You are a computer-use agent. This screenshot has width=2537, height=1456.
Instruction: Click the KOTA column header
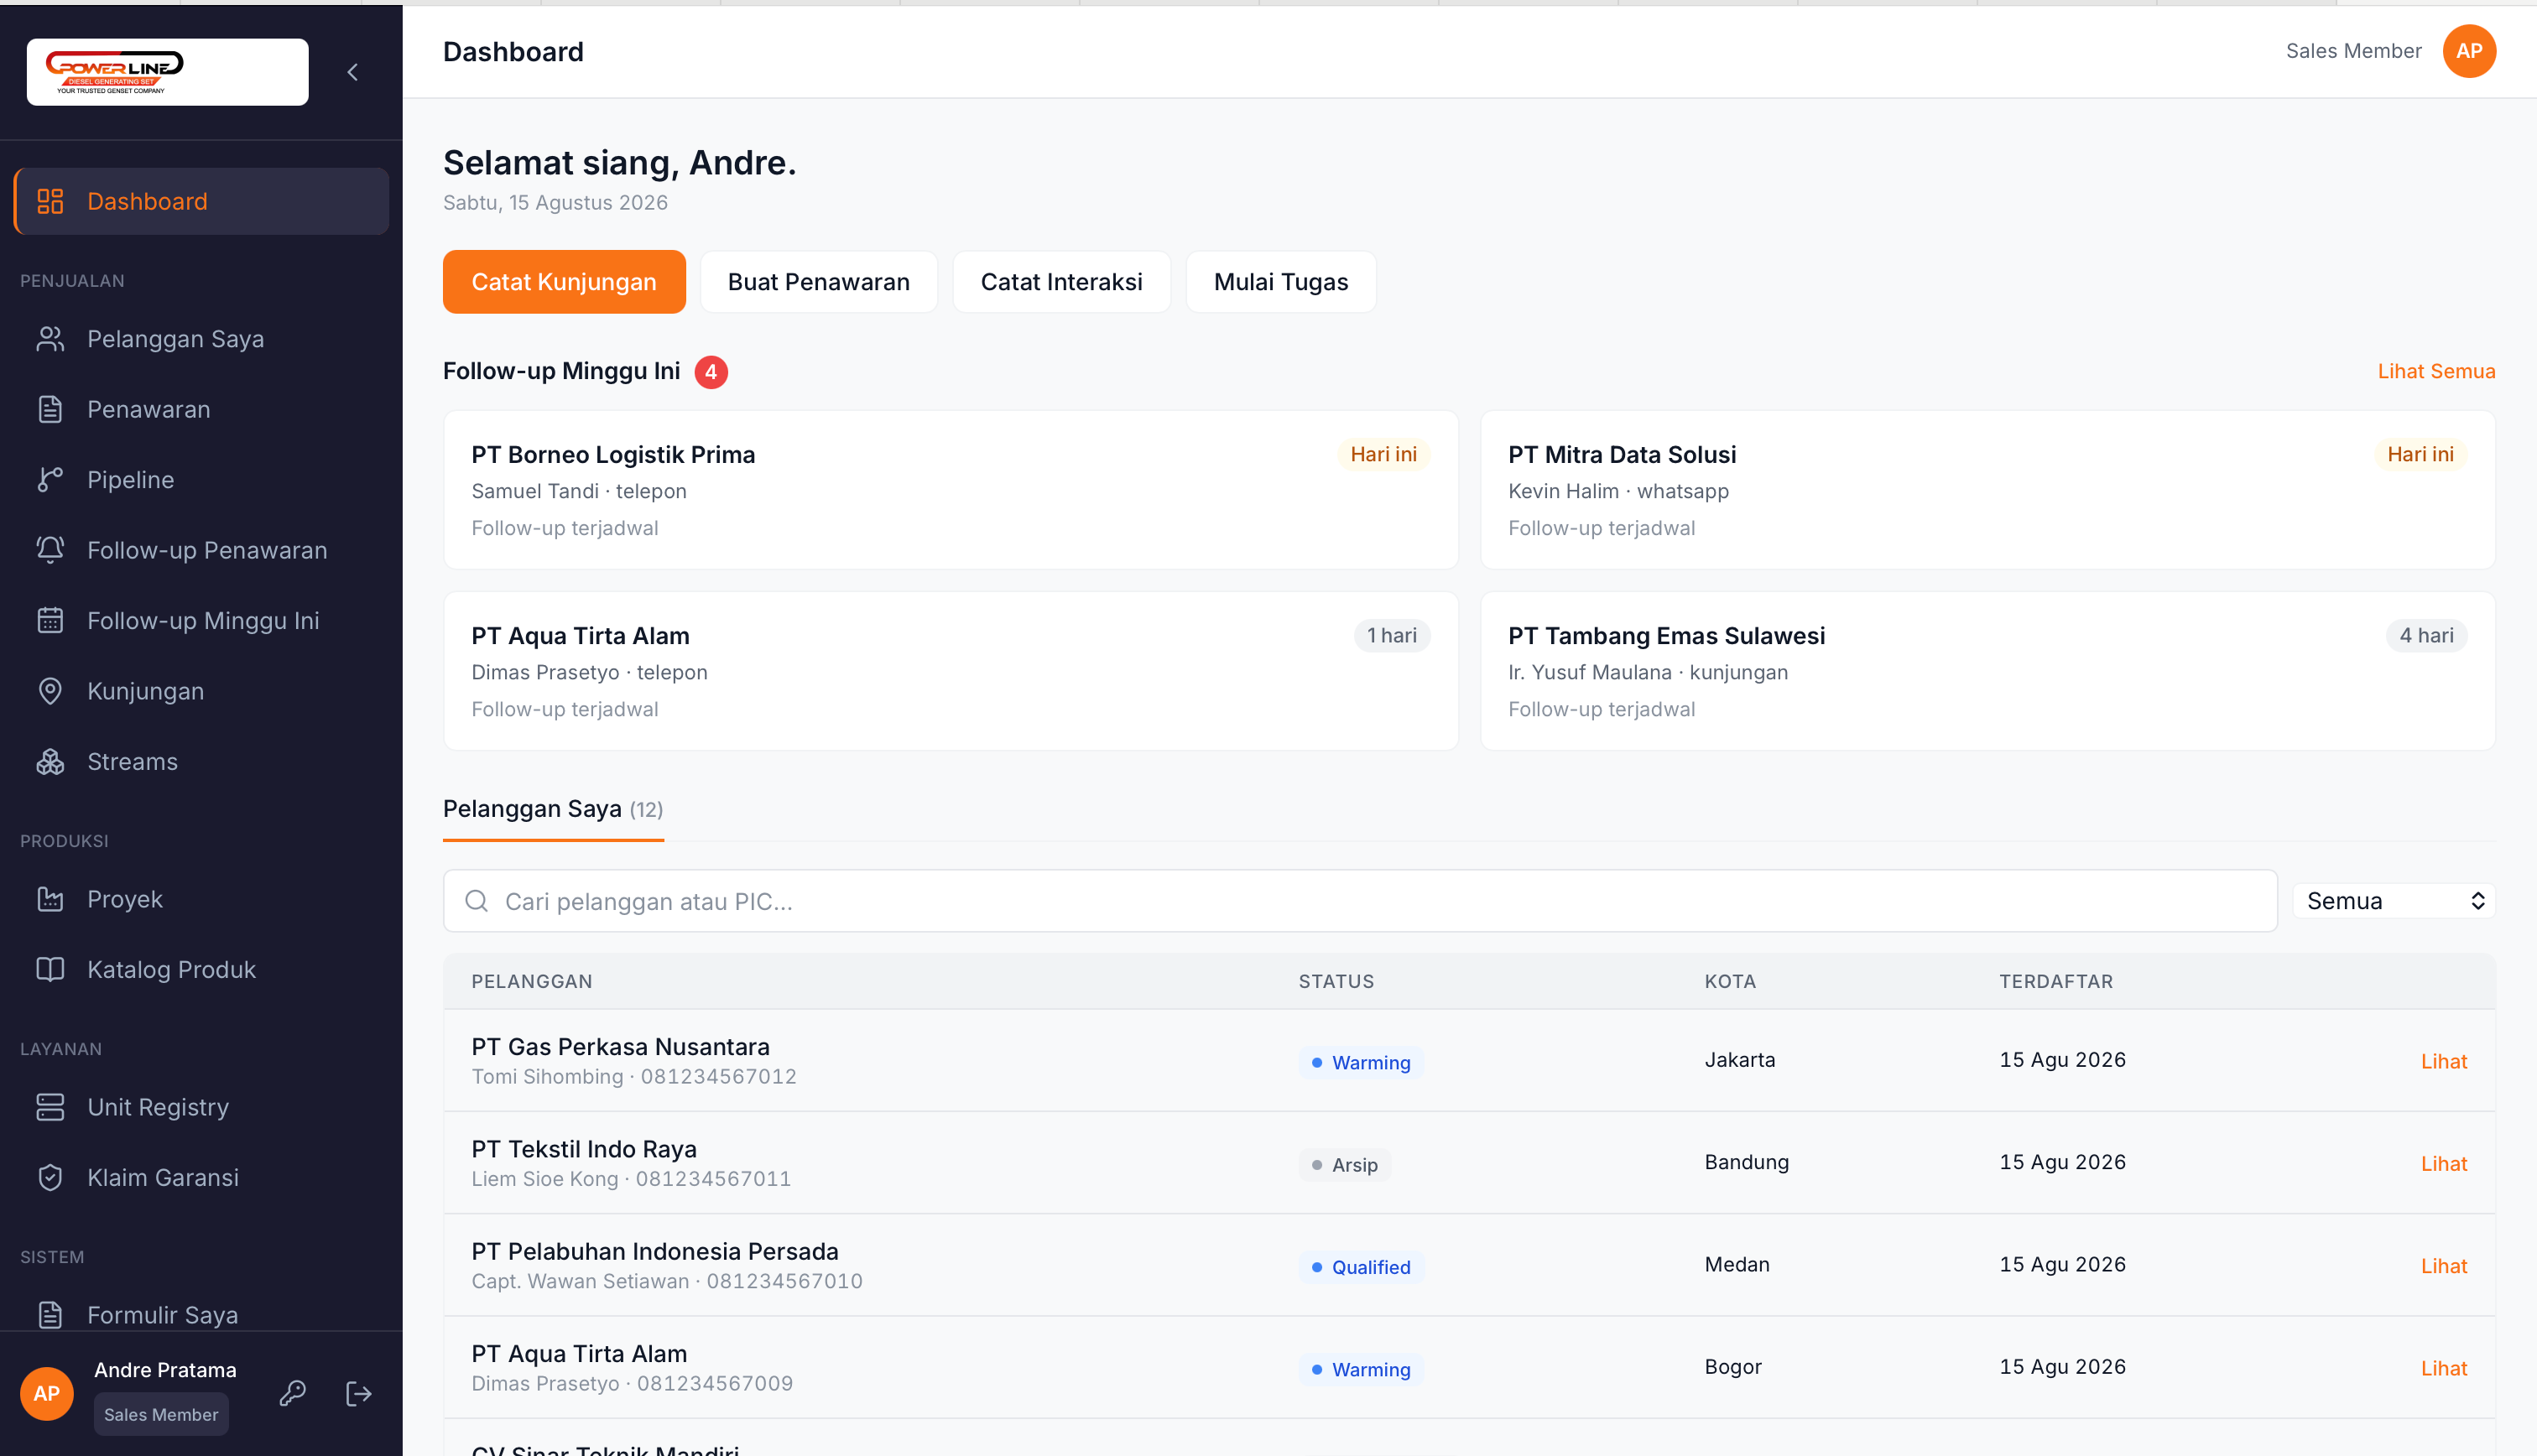1730,981
